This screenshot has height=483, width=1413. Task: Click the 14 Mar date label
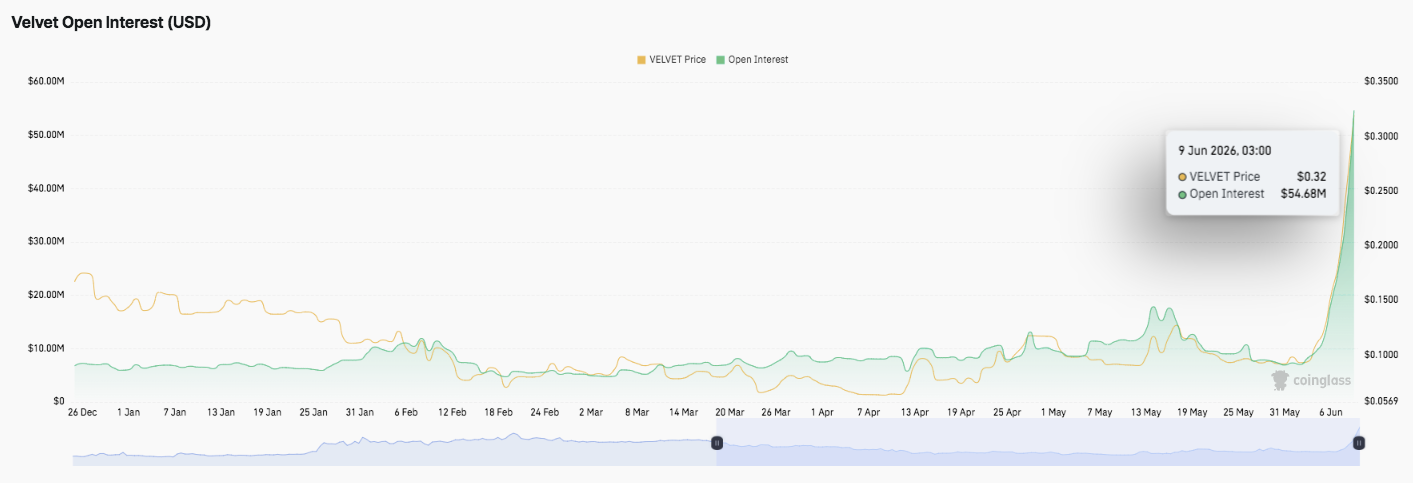[x=683, y=412]
